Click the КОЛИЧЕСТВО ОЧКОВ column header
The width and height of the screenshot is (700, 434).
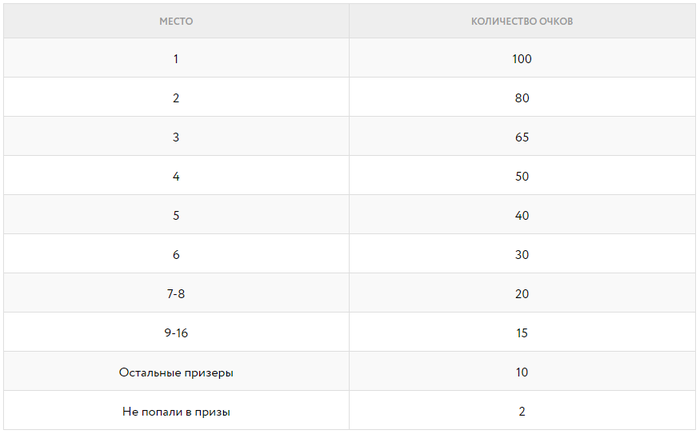click(x=521, y=21)
